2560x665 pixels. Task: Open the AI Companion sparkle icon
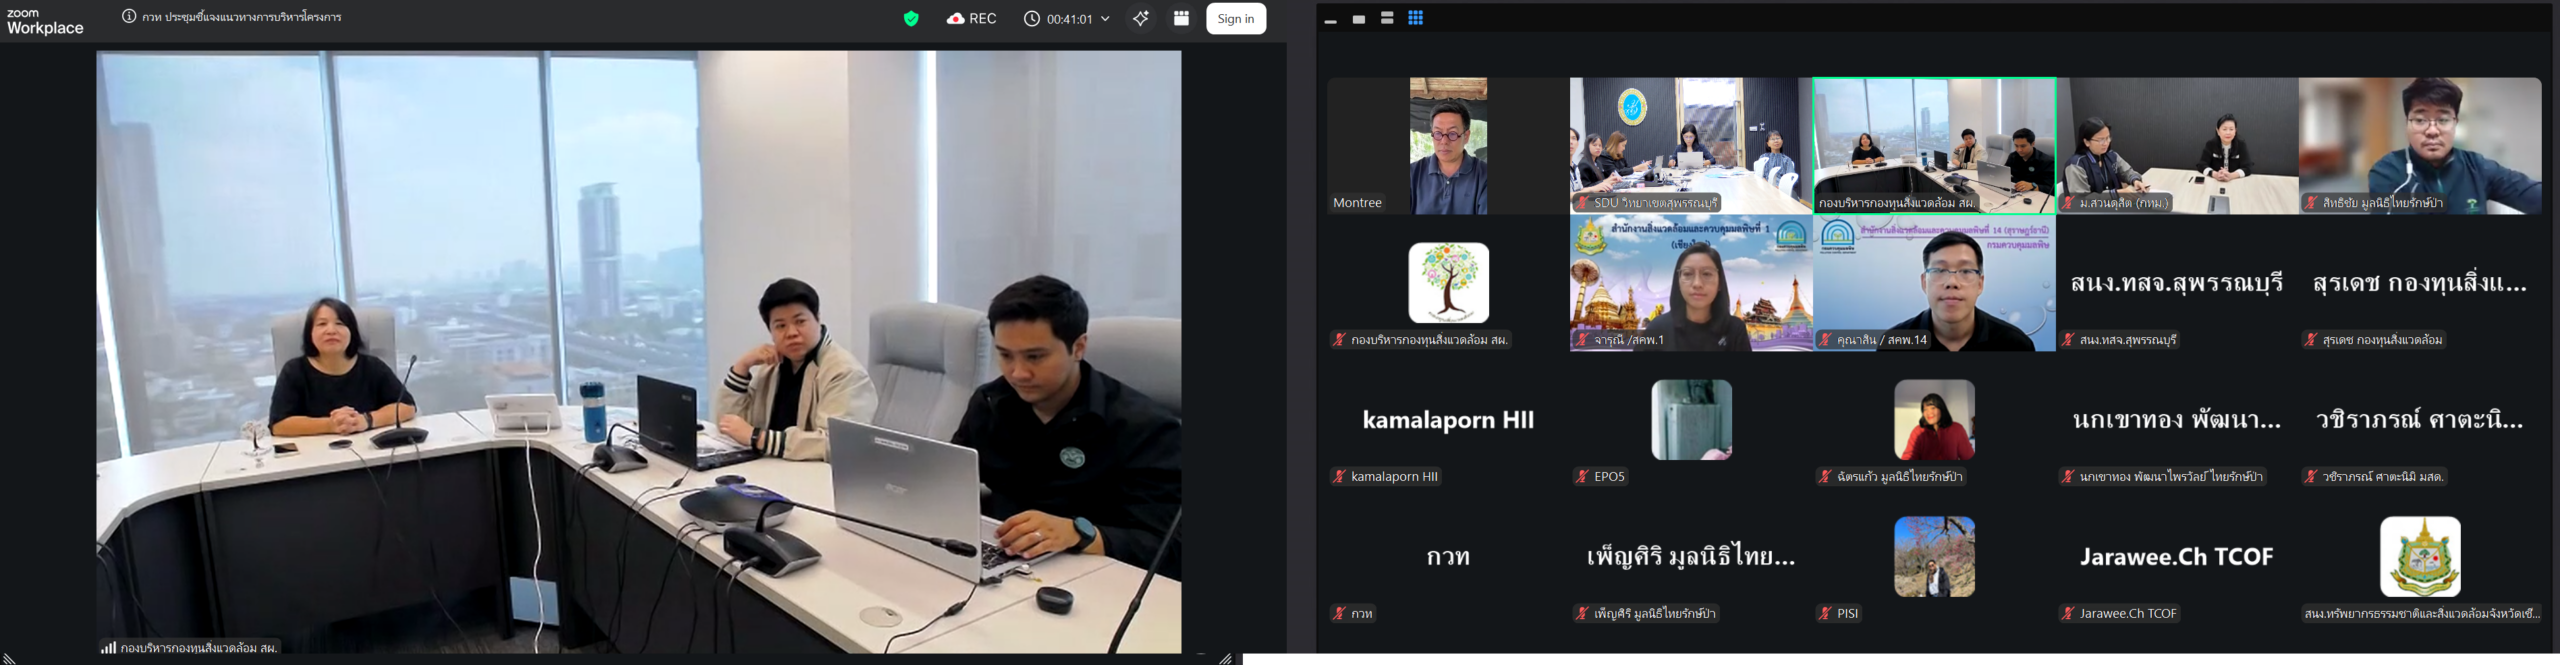coord(1140,19)
